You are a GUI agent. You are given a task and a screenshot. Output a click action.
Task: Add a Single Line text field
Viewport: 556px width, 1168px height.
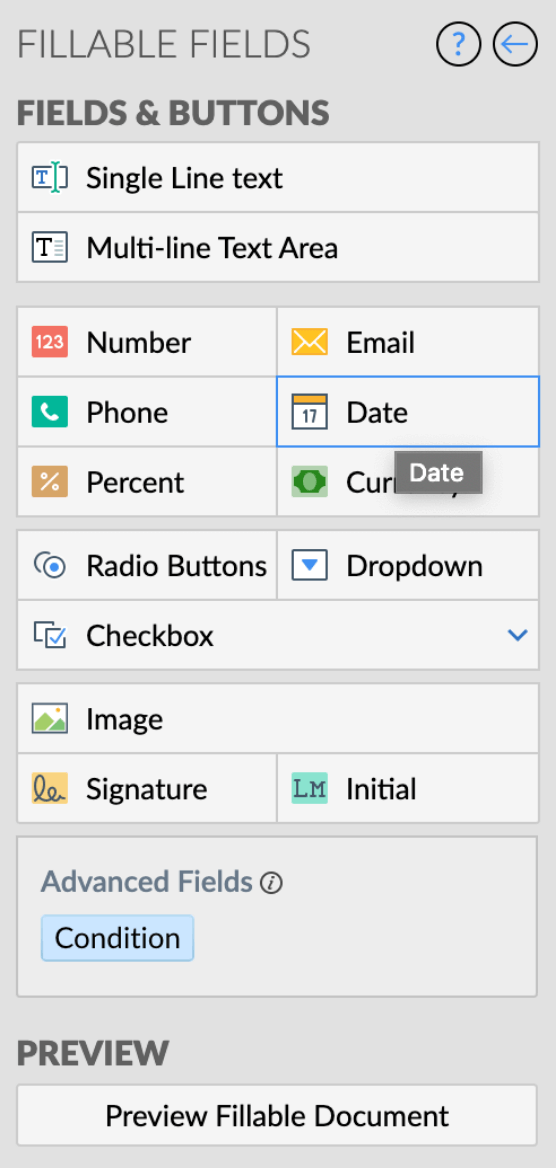tap(278, 178)
